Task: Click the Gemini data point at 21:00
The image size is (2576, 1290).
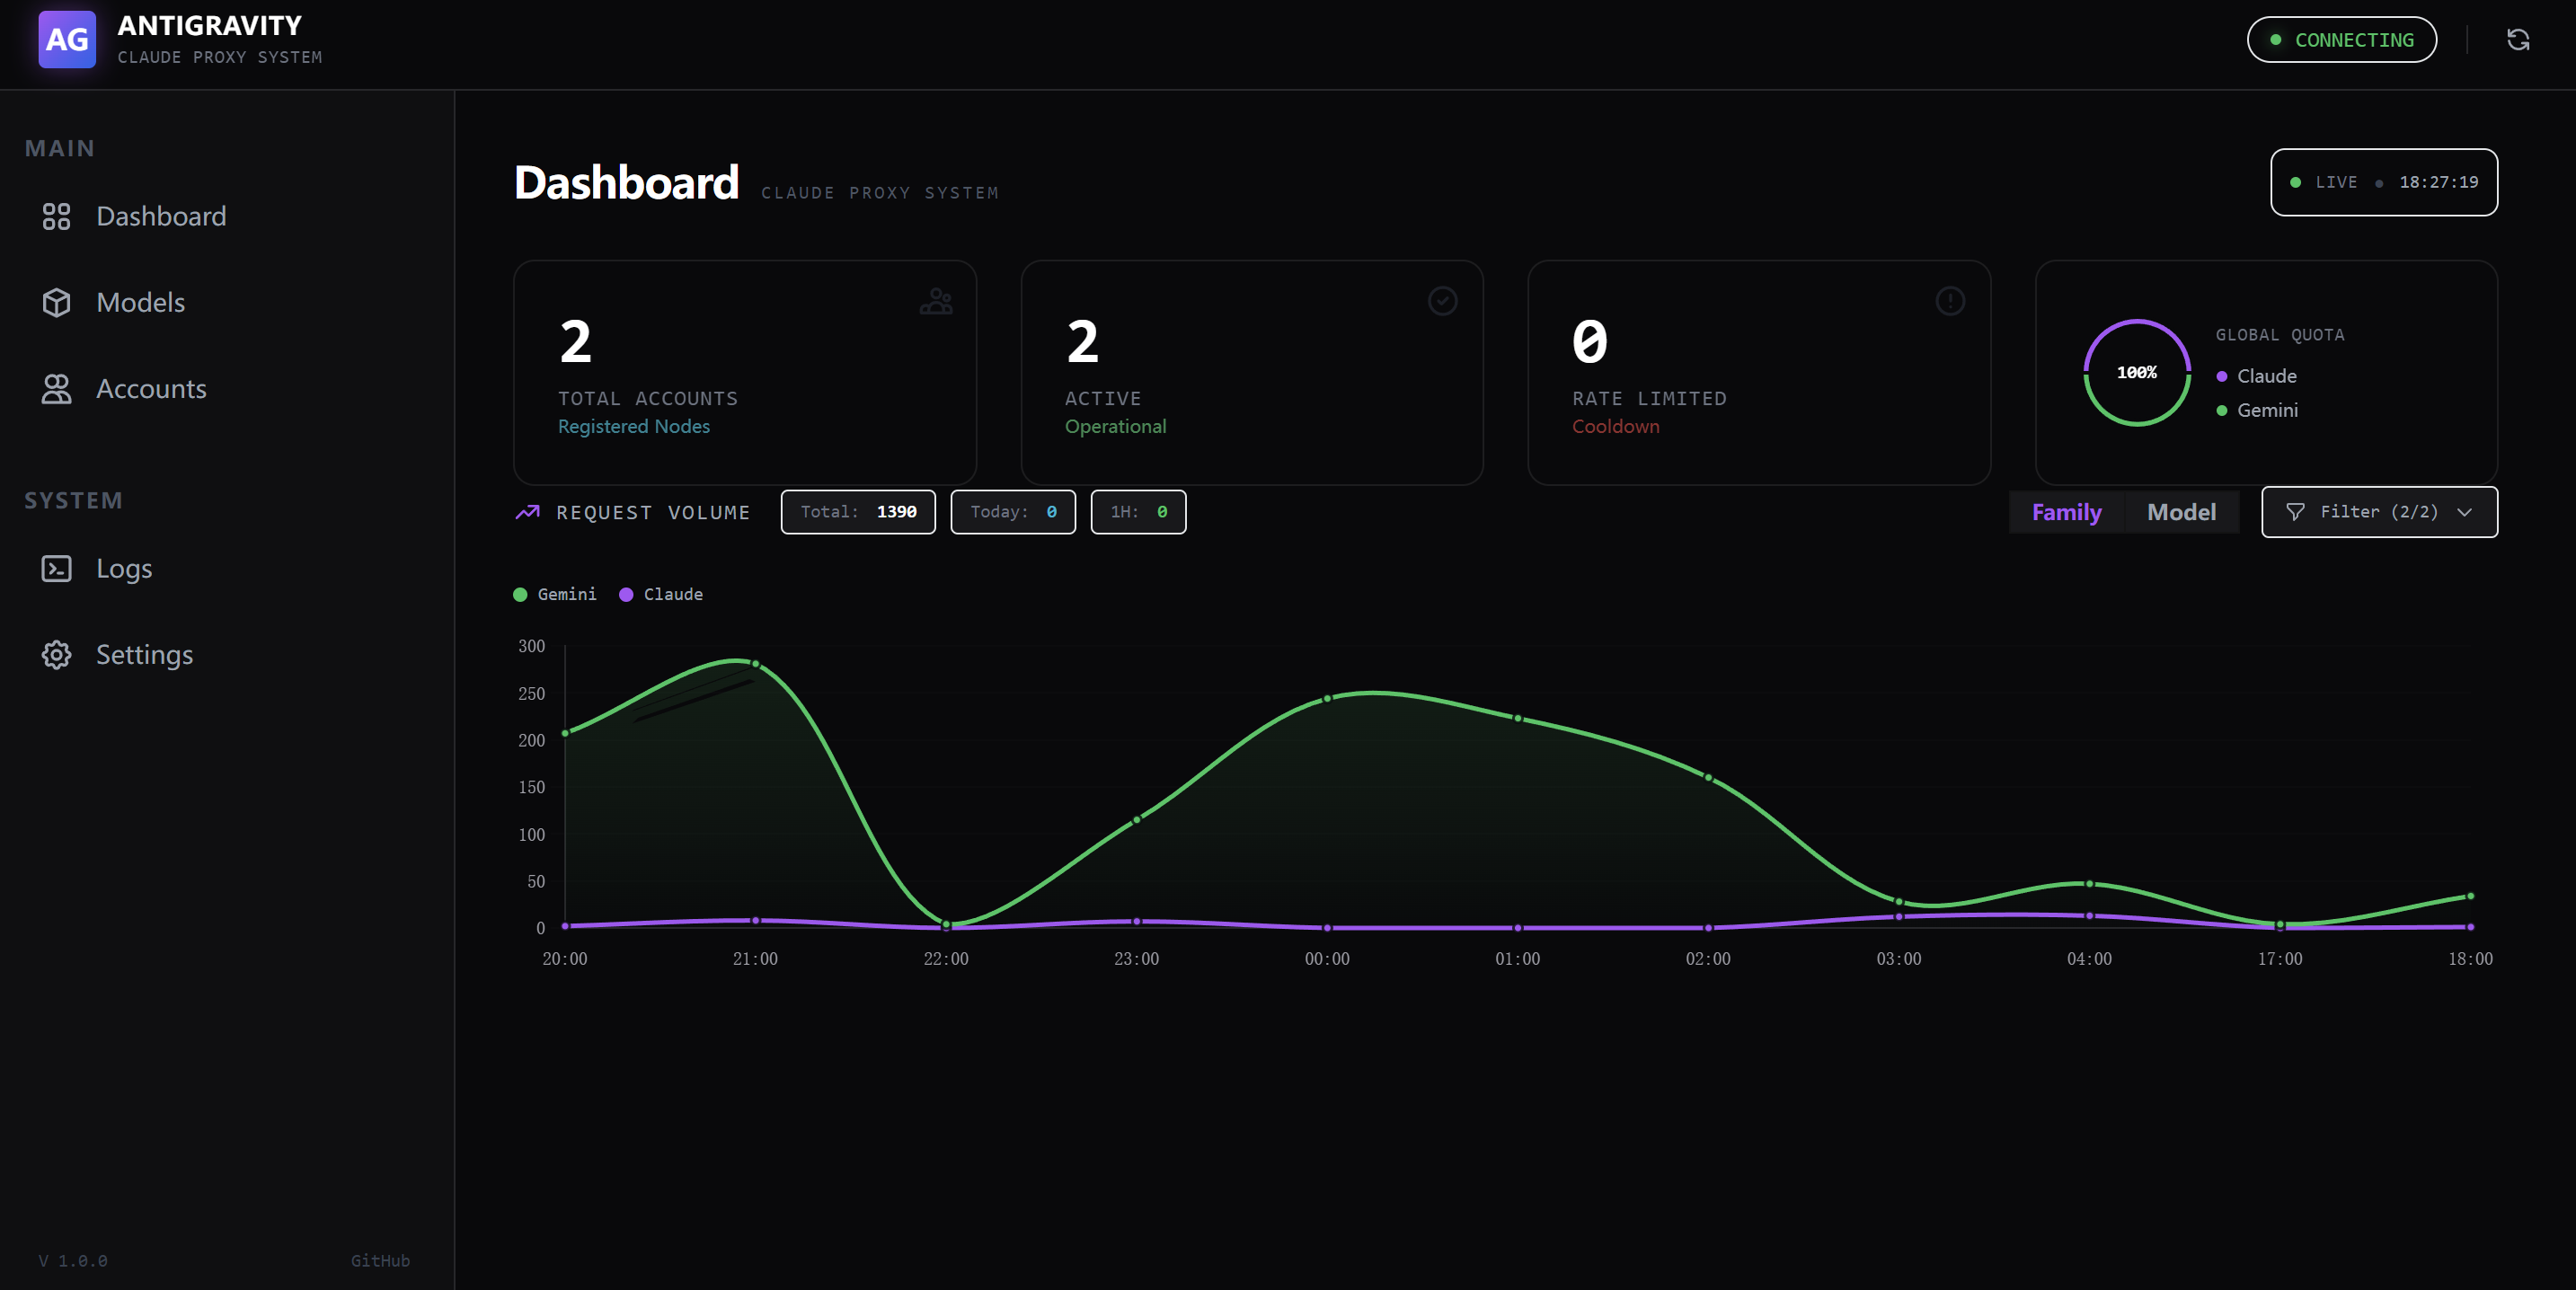Action: pyautogui.click(x=755, y=664)
